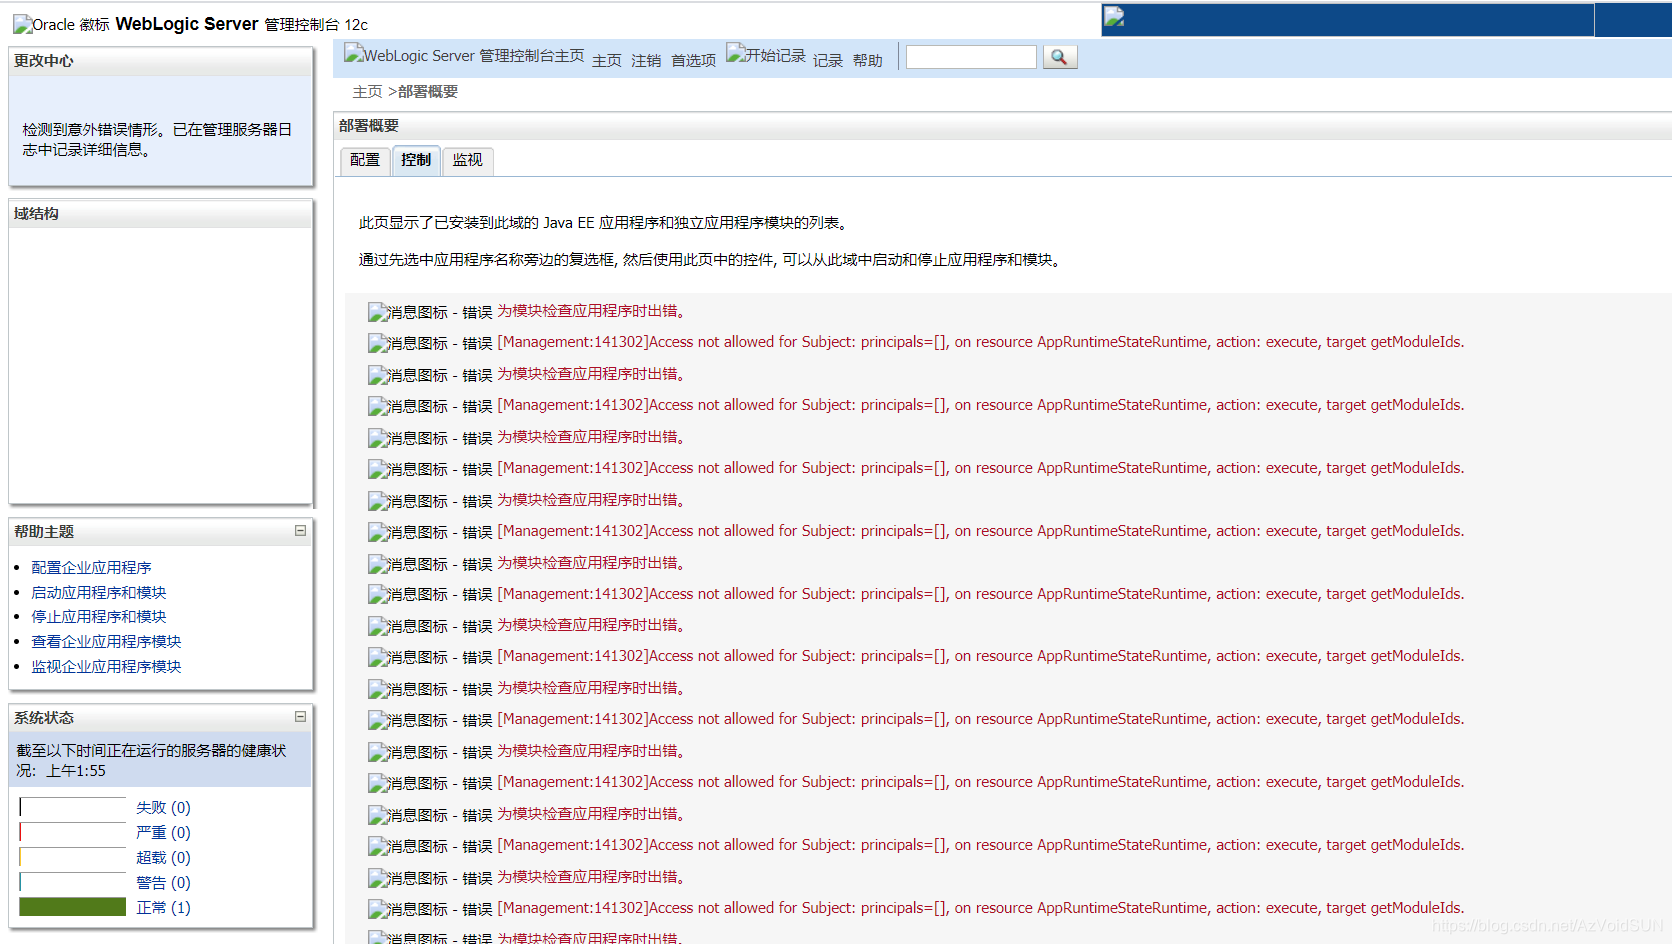Collapse the 系统状态 panel
The width and height of the screenshot is (1672, 944).
coord(300,717)
